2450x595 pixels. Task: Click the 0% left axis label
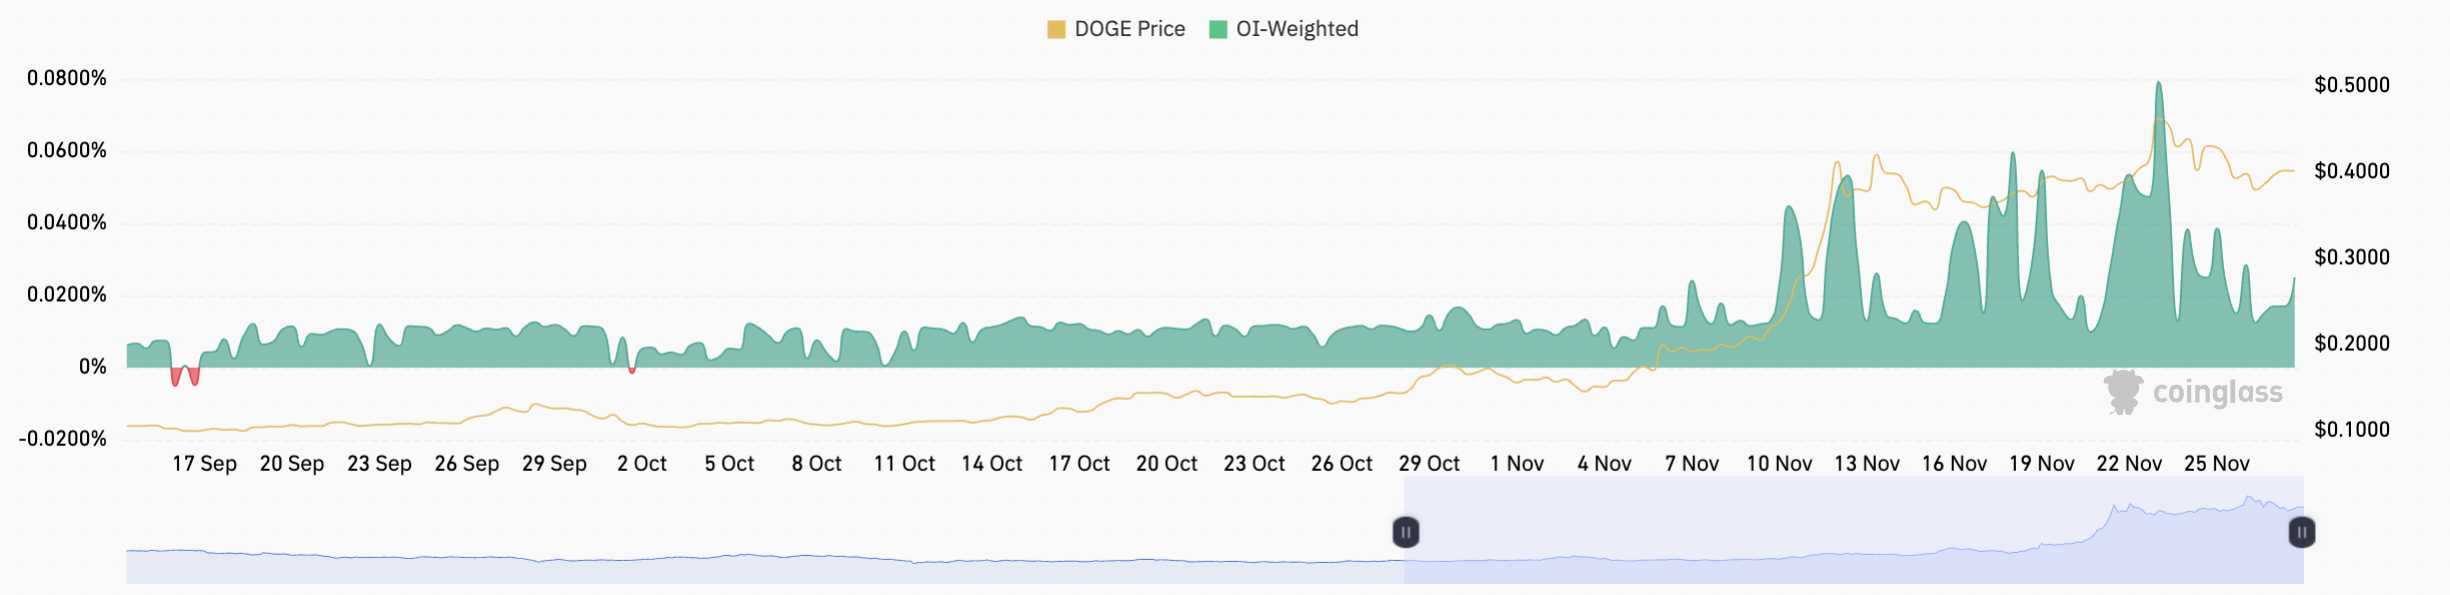[x=93, y=366]
